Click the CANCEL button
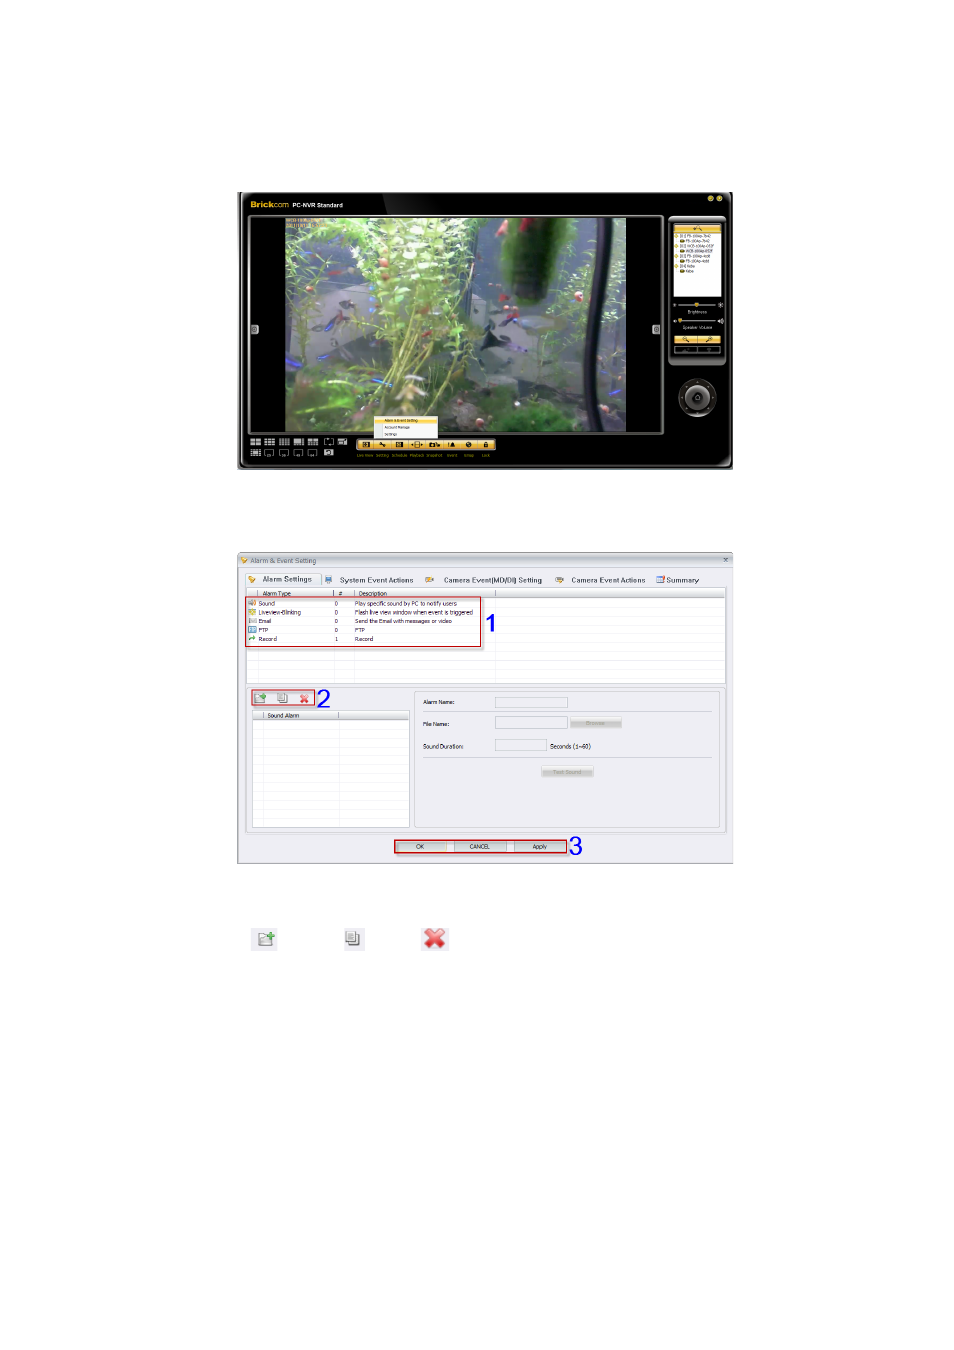954x1350 pixels. click(x=480, y=847)
